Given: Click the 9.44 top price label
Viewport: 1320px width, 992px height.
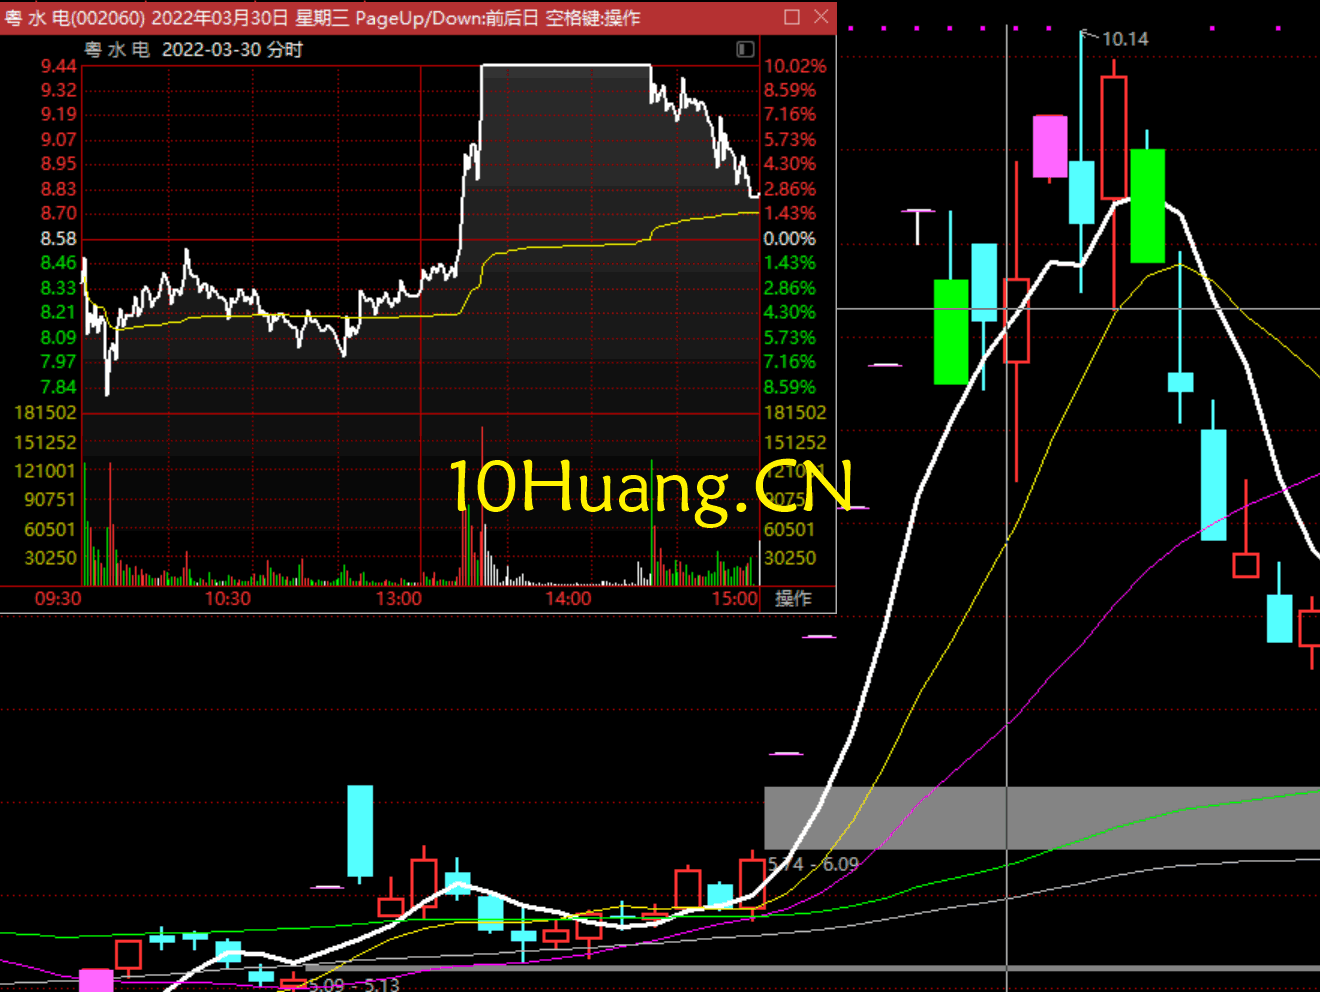Looking at the screenshot, I should 58,66.
